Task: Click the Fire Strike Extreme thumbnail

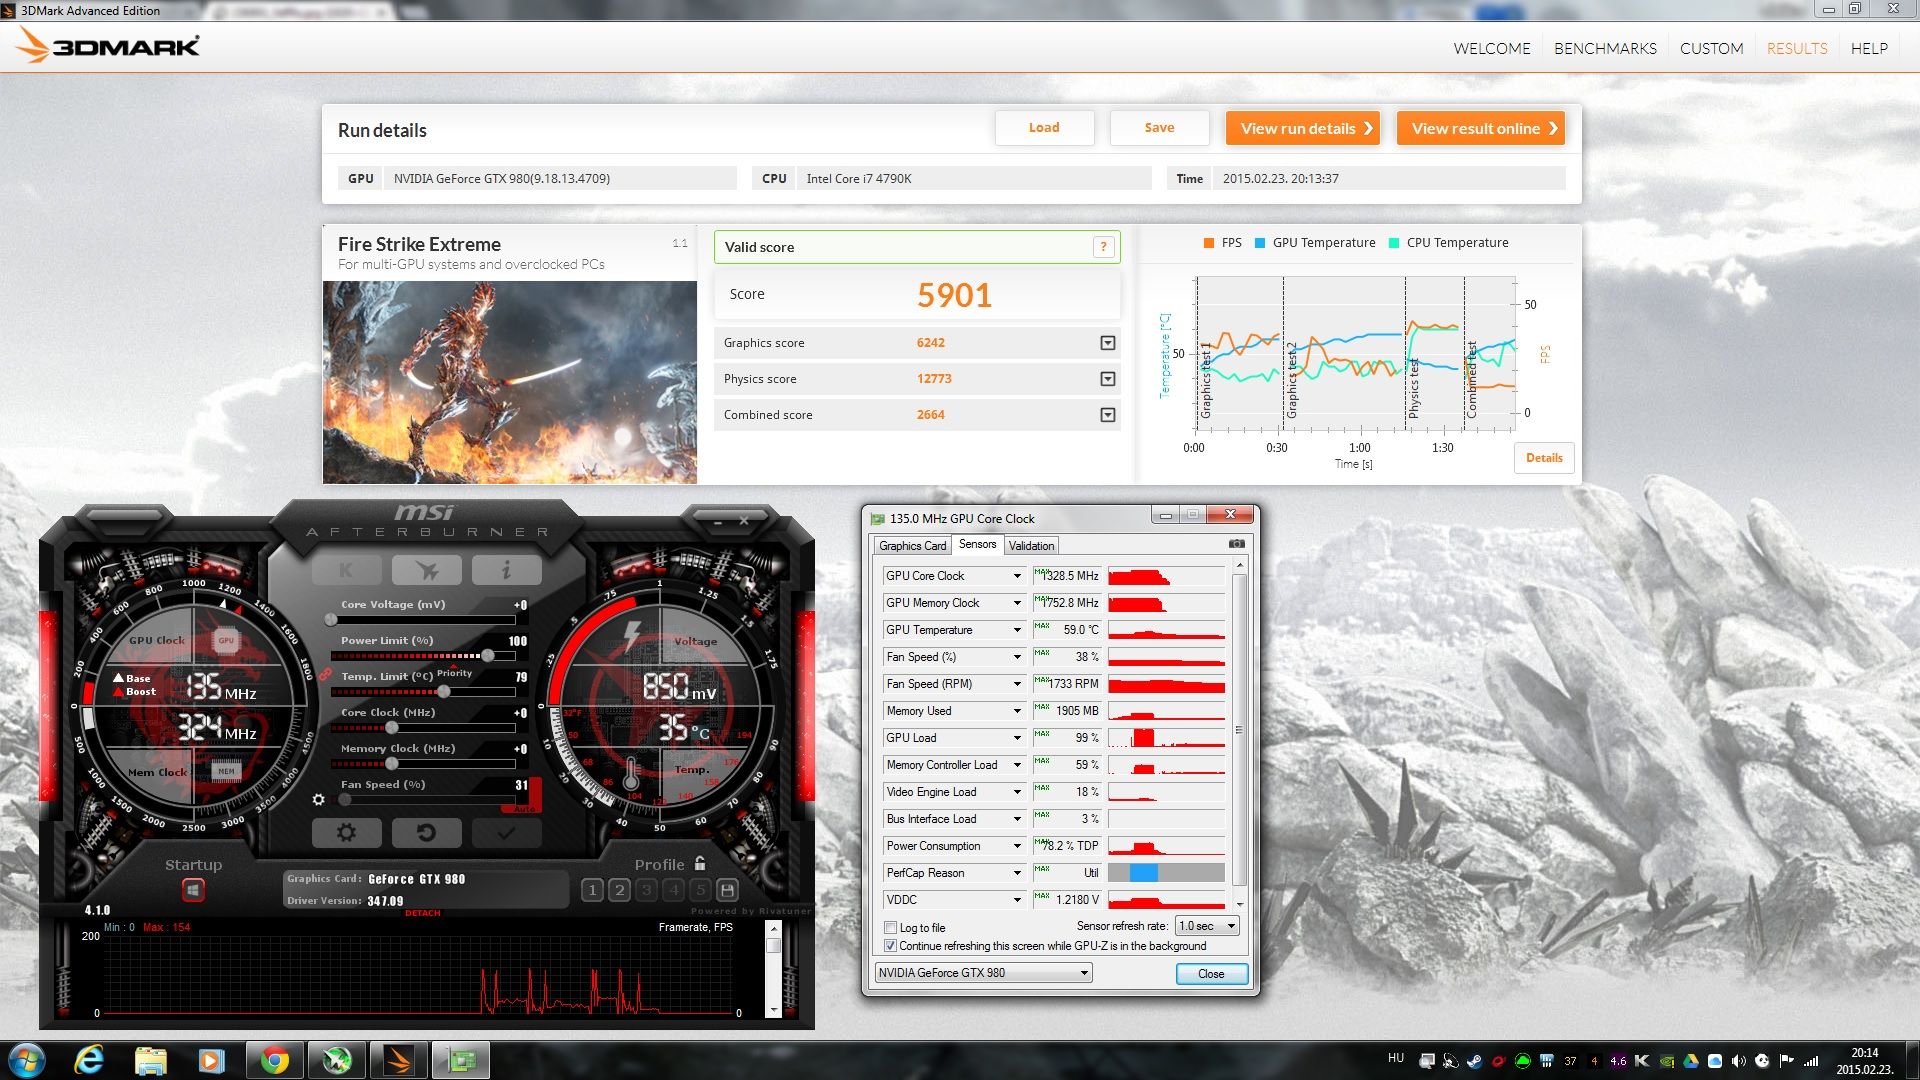Action: (510, 382)
